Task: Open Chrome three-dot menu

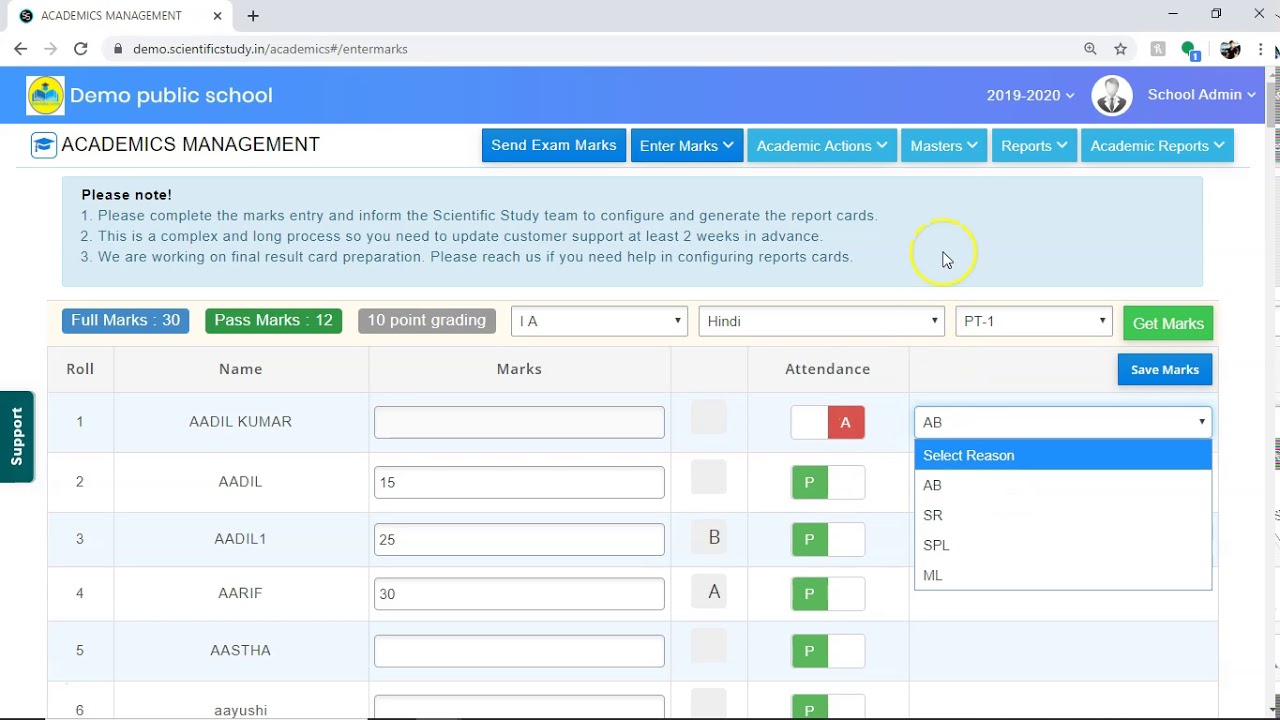Action: [1261, 48]
